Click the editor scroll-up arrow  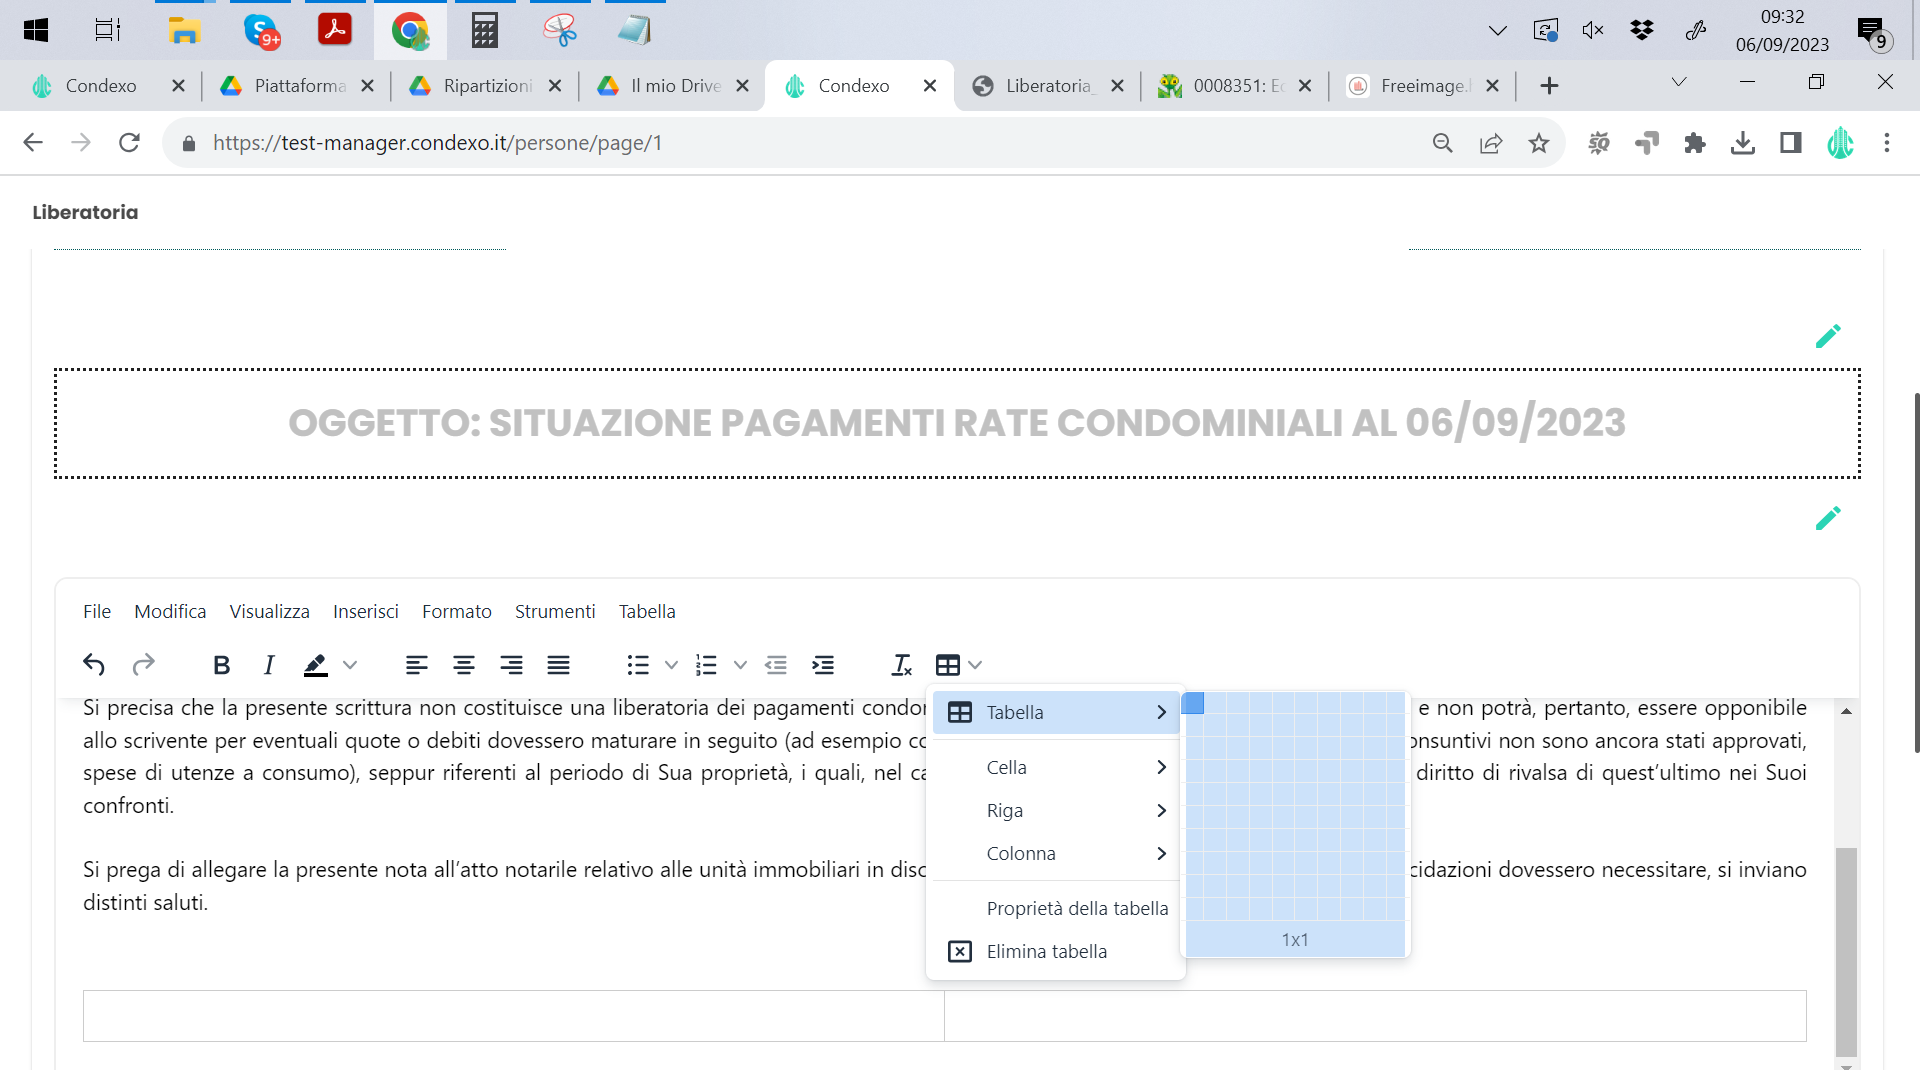click(x=1846, y=711)
